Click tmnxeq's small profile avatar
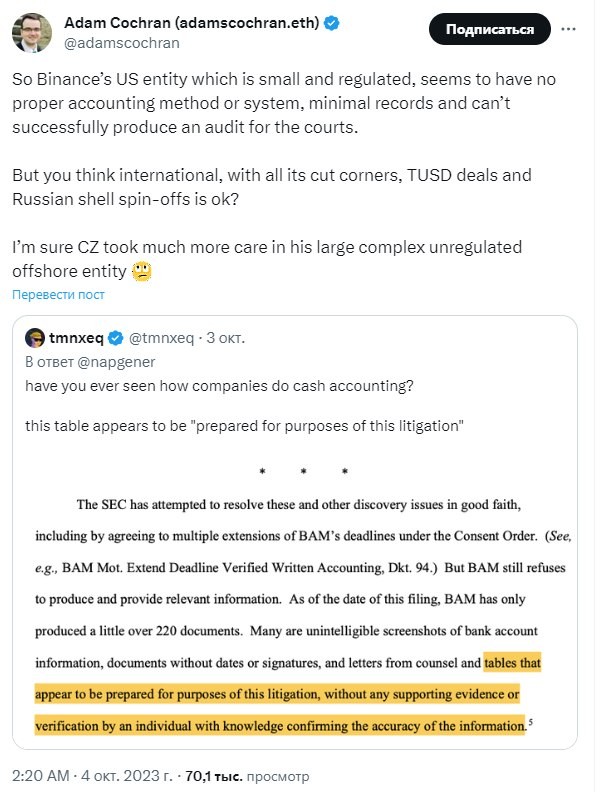The width and height of the screenshot is (600, 792). click(35, 338)
